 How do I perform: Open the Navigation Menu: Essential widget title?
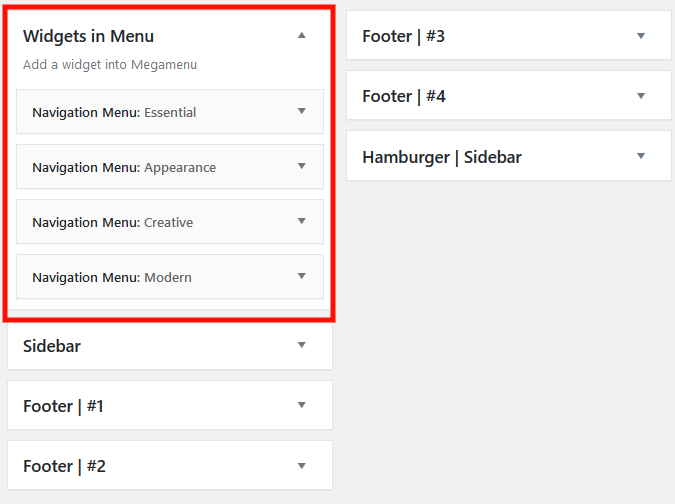point(114,112)
